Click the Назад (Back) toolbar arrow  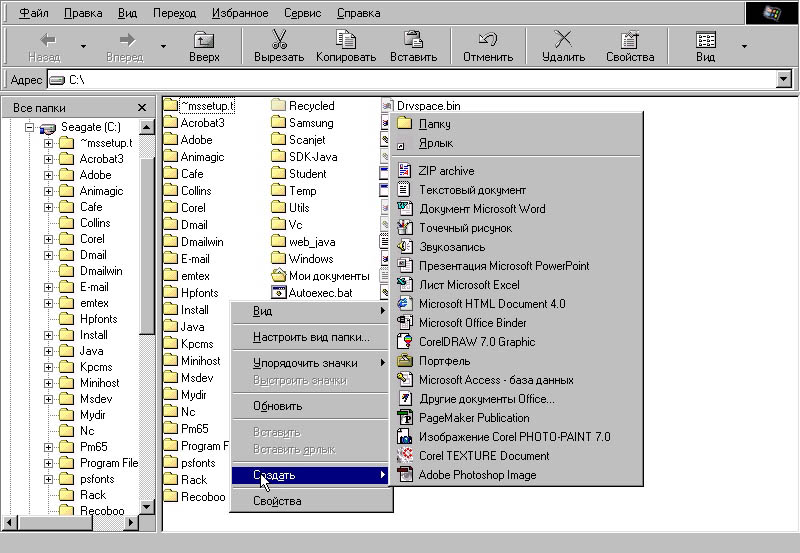point(48,40)
